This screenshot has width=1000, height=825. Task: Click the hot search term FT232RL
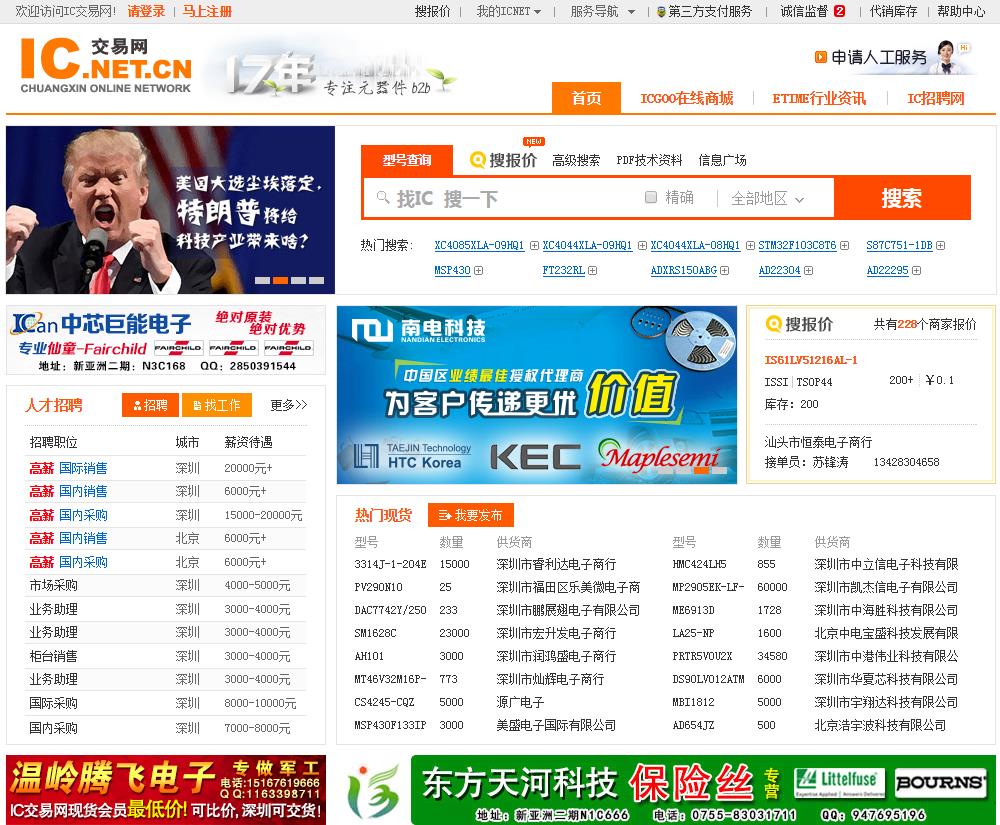point(564,270)
